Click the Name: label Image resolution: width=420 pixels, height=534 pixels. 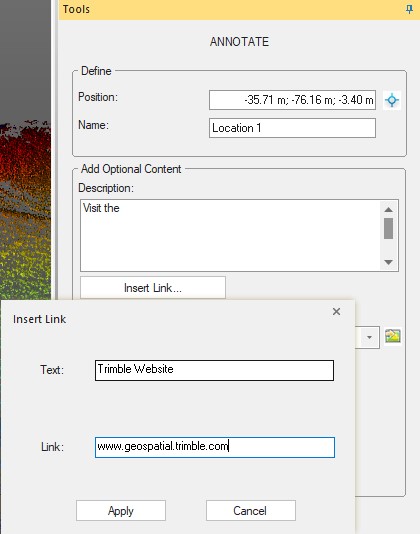point(93,125)
